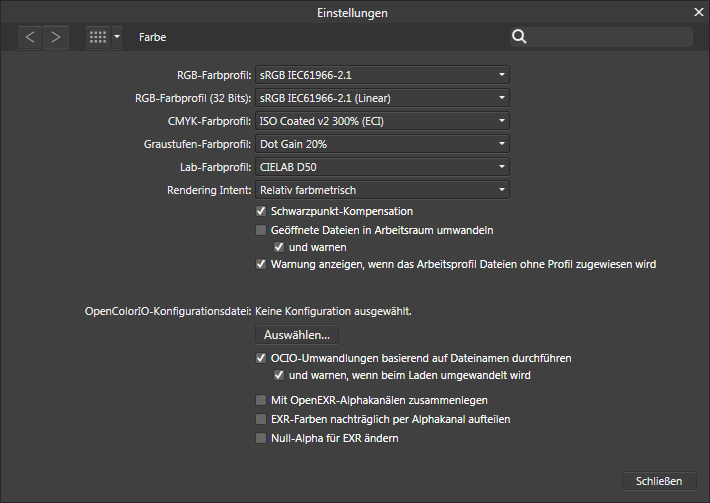
Task: Uncheck OCIO-Umwandlungen basierend auf Dateinamen
Action: (x=261, y=358)
